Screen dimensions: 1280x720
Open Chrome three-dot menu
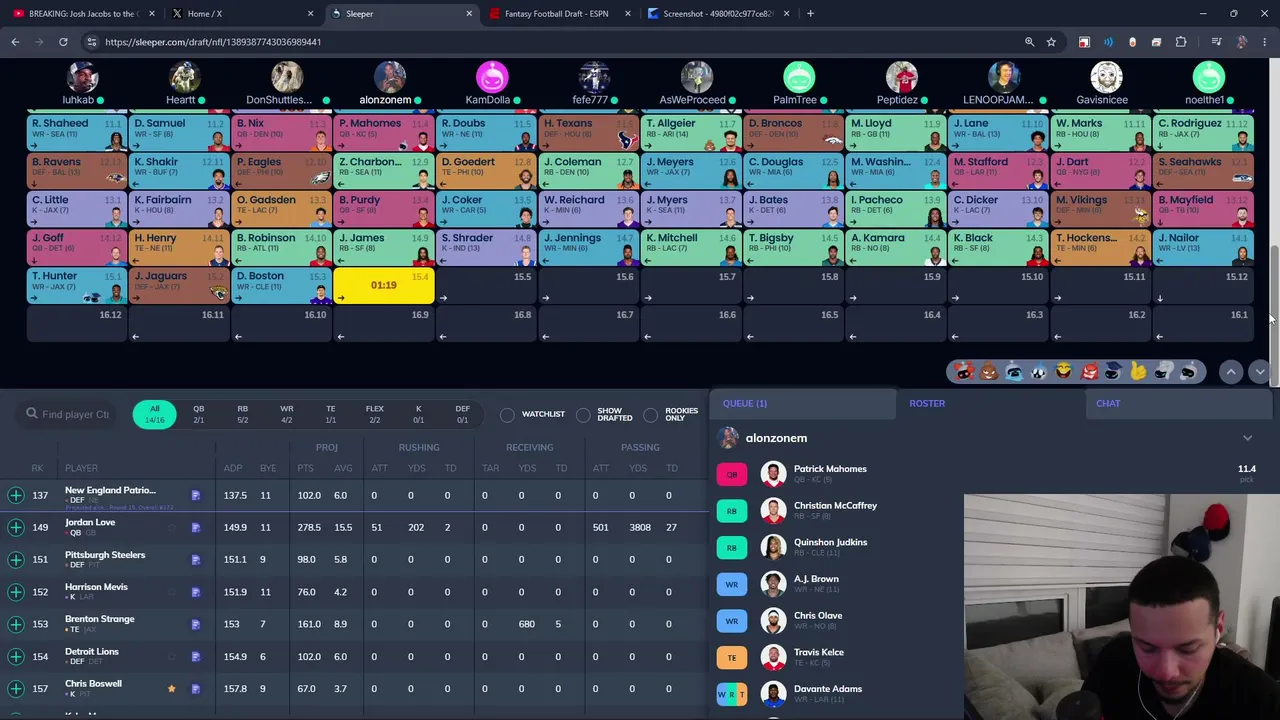[x=1265, y=42]
